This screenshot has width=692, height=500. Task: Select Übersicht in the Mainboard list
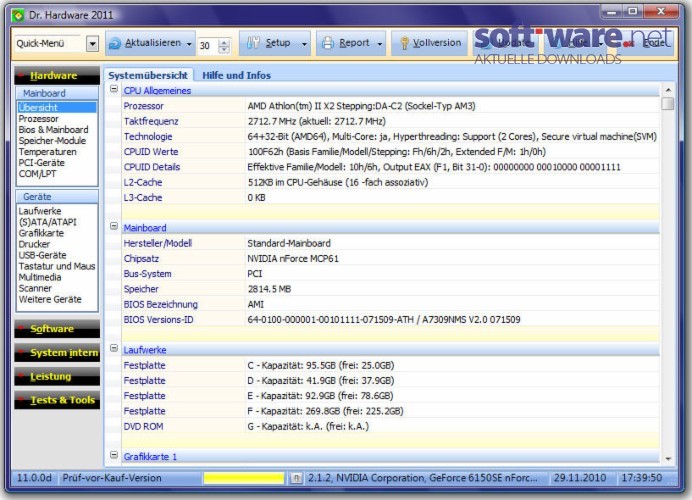57,107
